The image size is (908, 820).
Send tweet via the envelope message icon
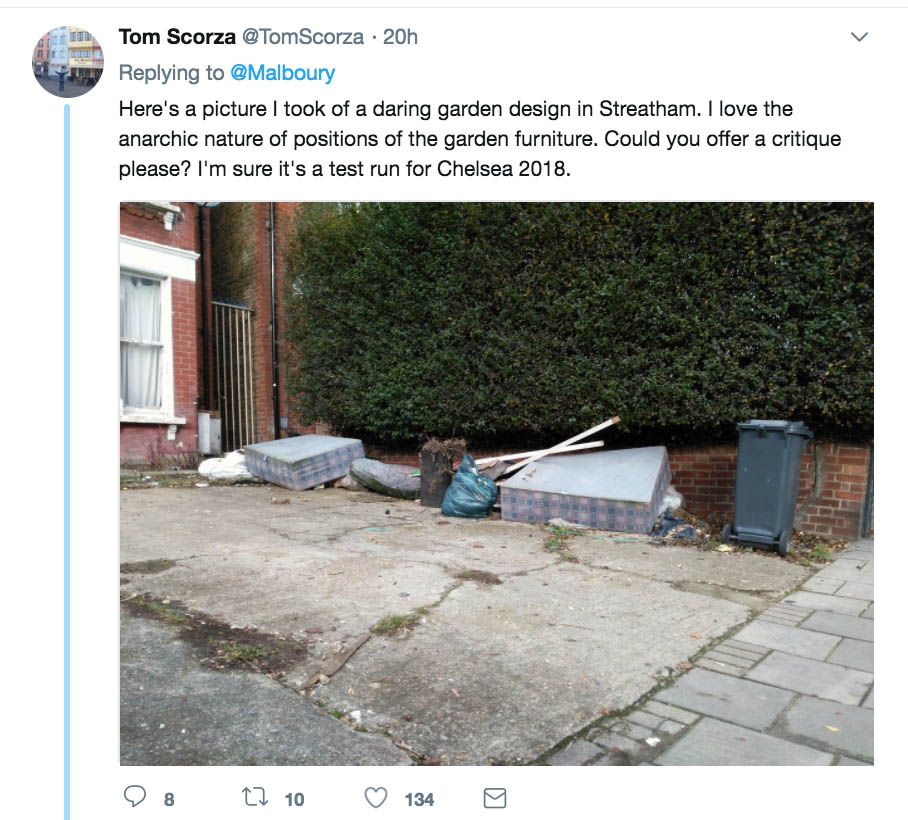point(495,798)
